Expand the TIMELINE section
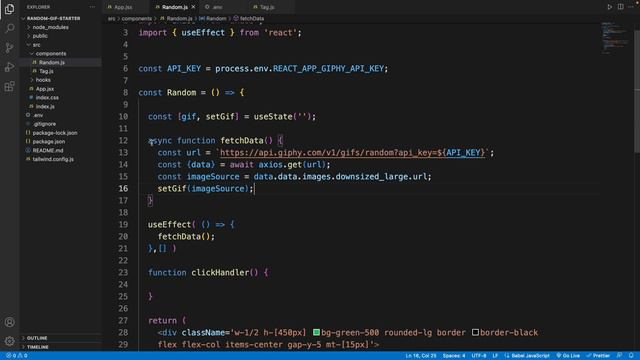Viewport: 640px width, 360px height. pos(38,347)
